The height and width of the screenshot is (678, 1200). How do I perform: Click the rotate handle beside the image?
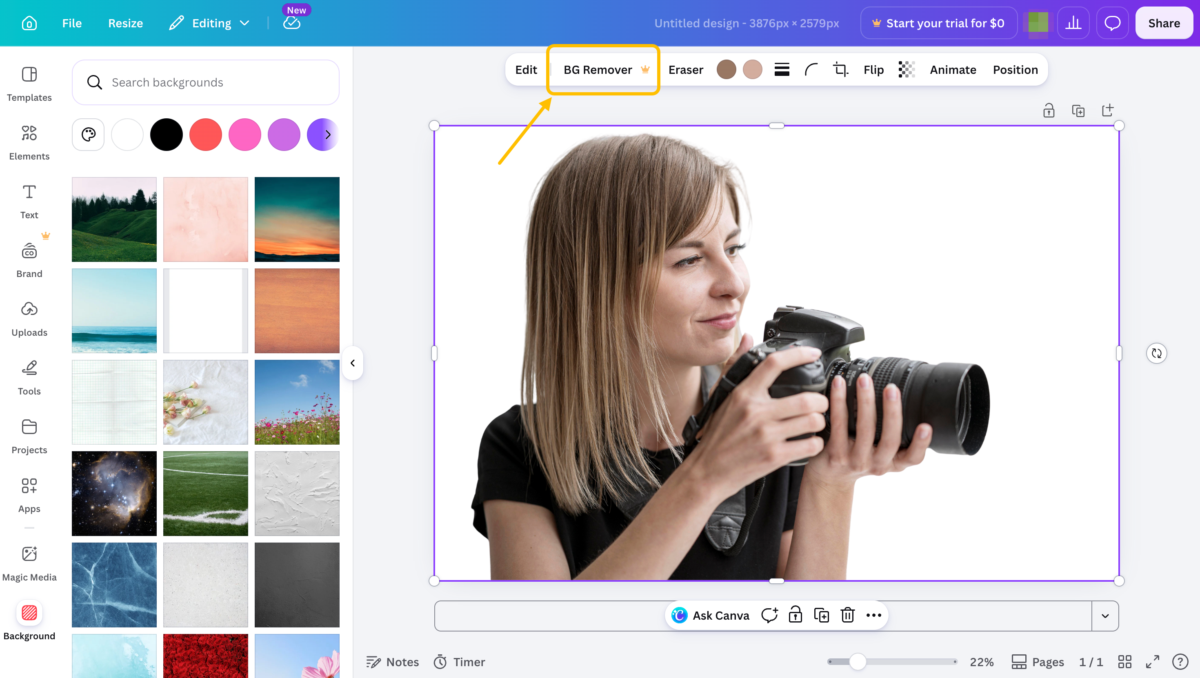[1156, 353]
